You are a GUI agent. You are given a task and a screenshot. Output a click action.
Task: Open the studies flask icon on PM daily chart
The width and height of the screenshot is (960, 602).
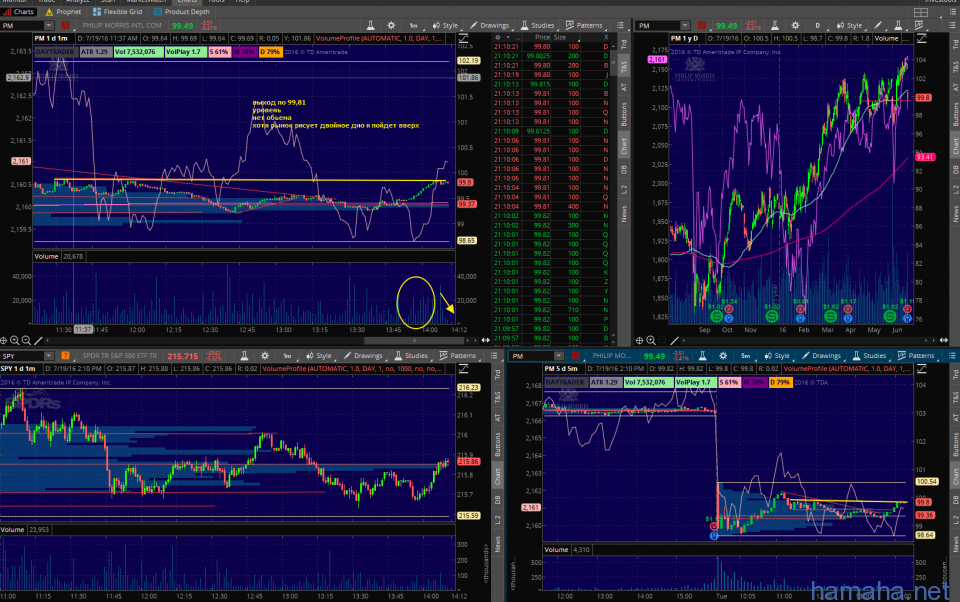(x=898, y=25)
